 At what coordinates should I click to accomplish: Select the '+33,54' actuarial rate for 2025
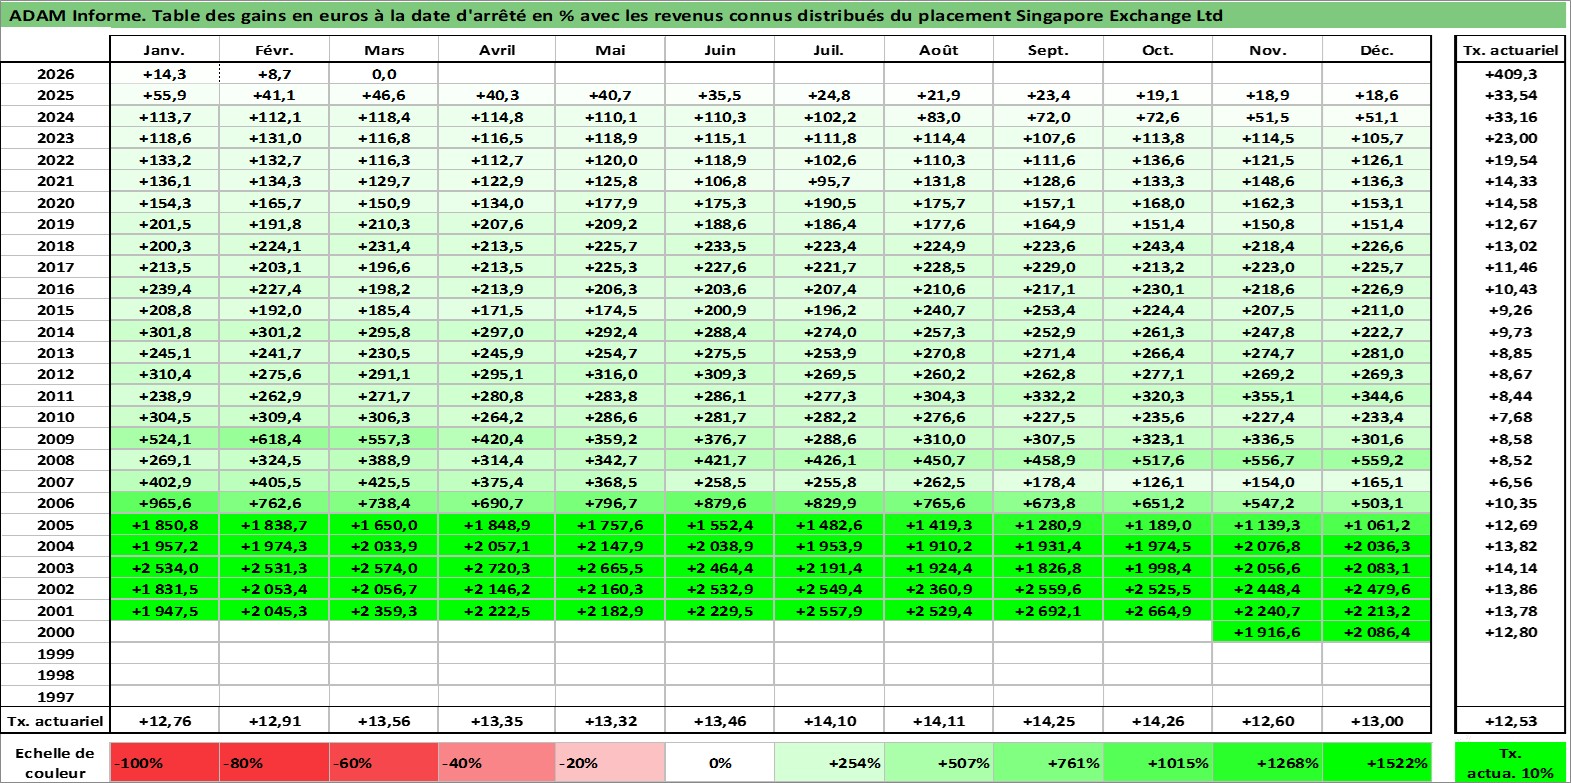click(x=1510, y=95)
